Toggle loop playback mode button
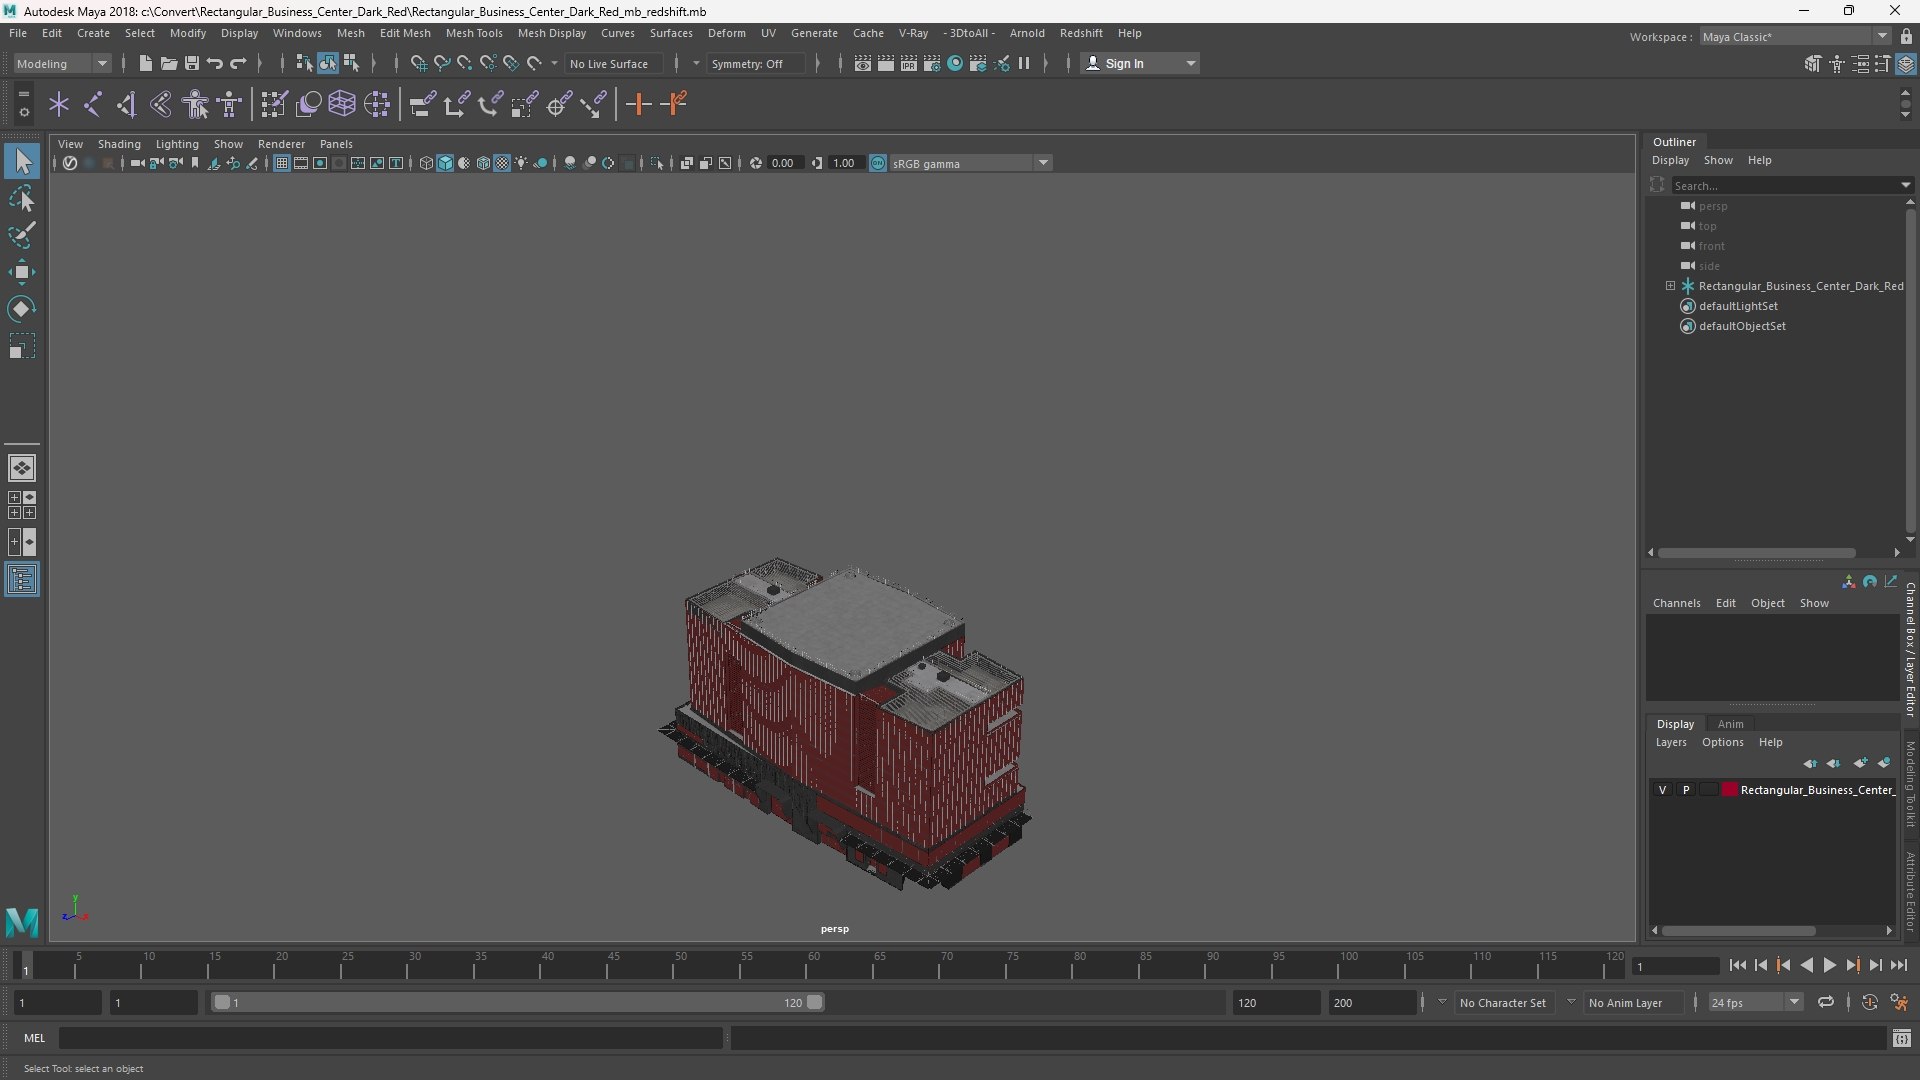Viewport: 1920px width, 1080px height. coord(1826,1002)
